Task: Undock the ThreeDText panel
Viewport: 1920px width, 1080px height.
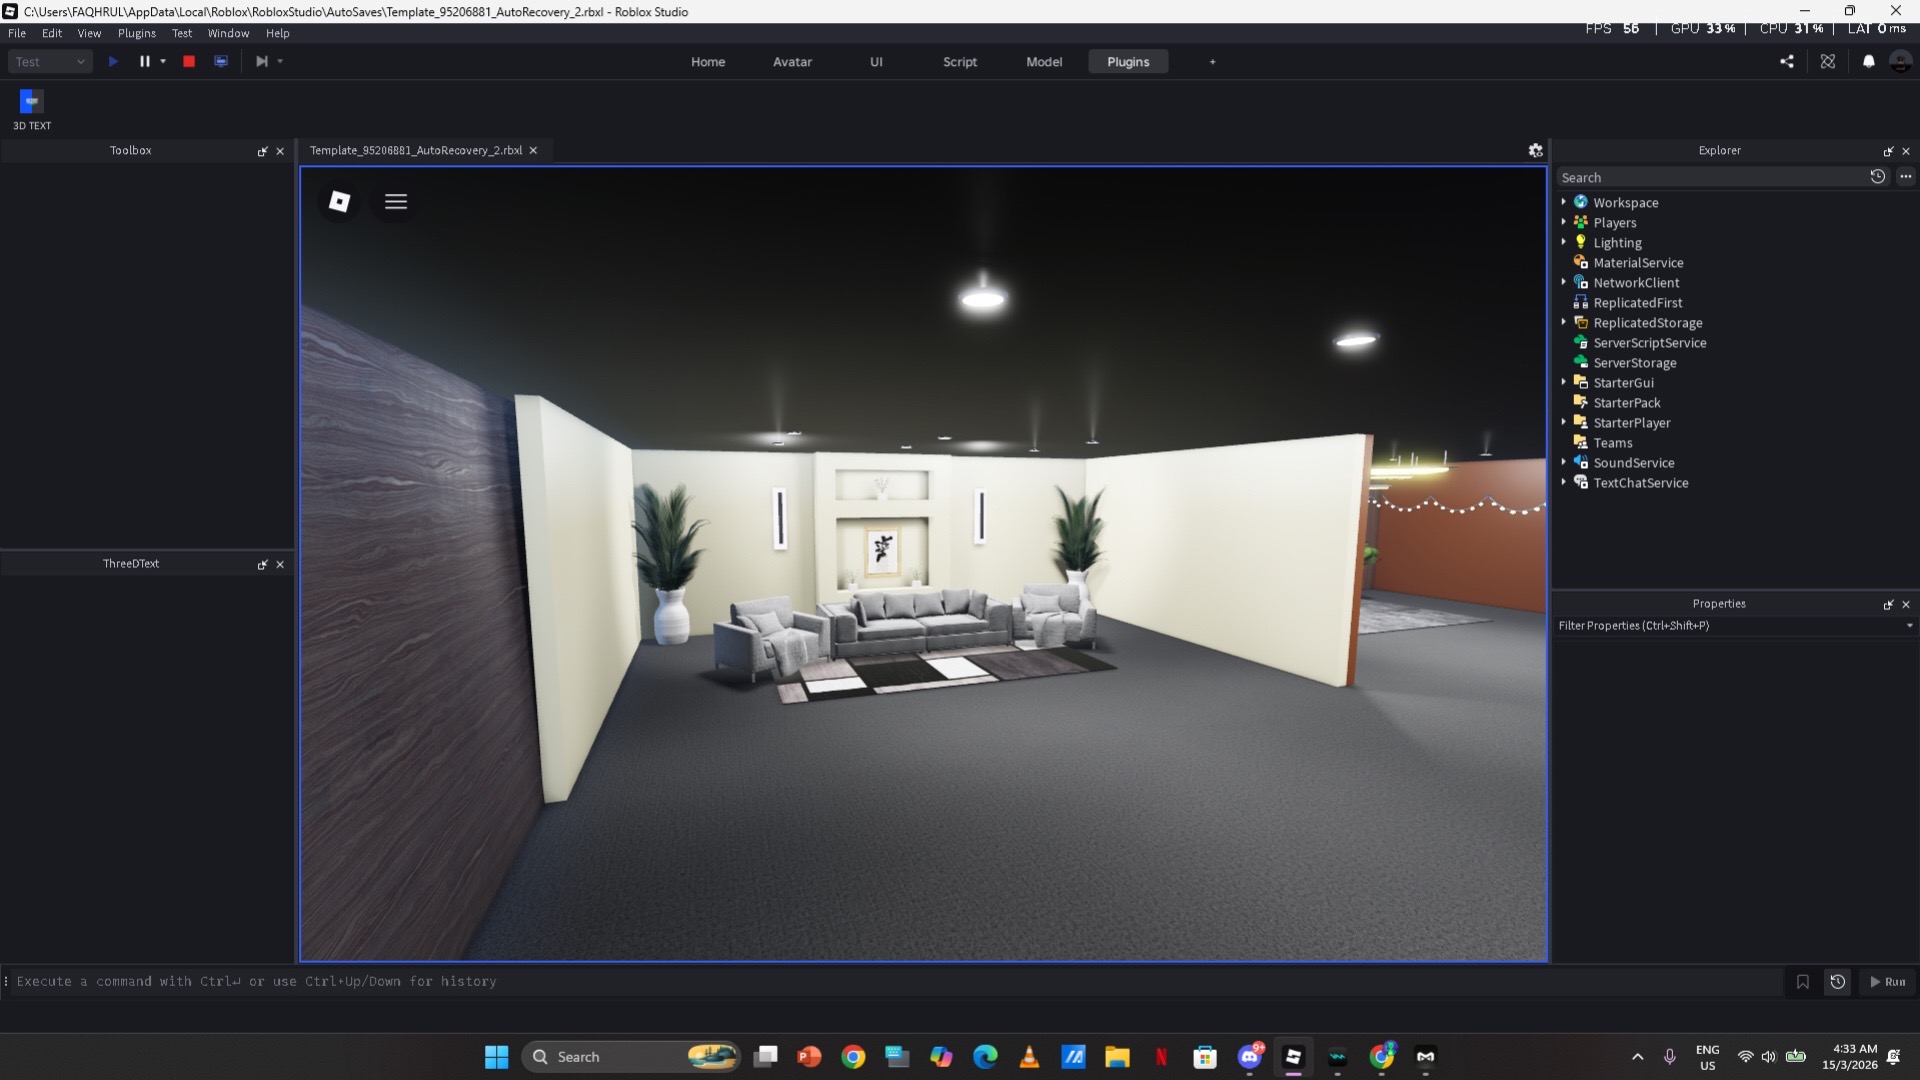Action: pos(263,564)
